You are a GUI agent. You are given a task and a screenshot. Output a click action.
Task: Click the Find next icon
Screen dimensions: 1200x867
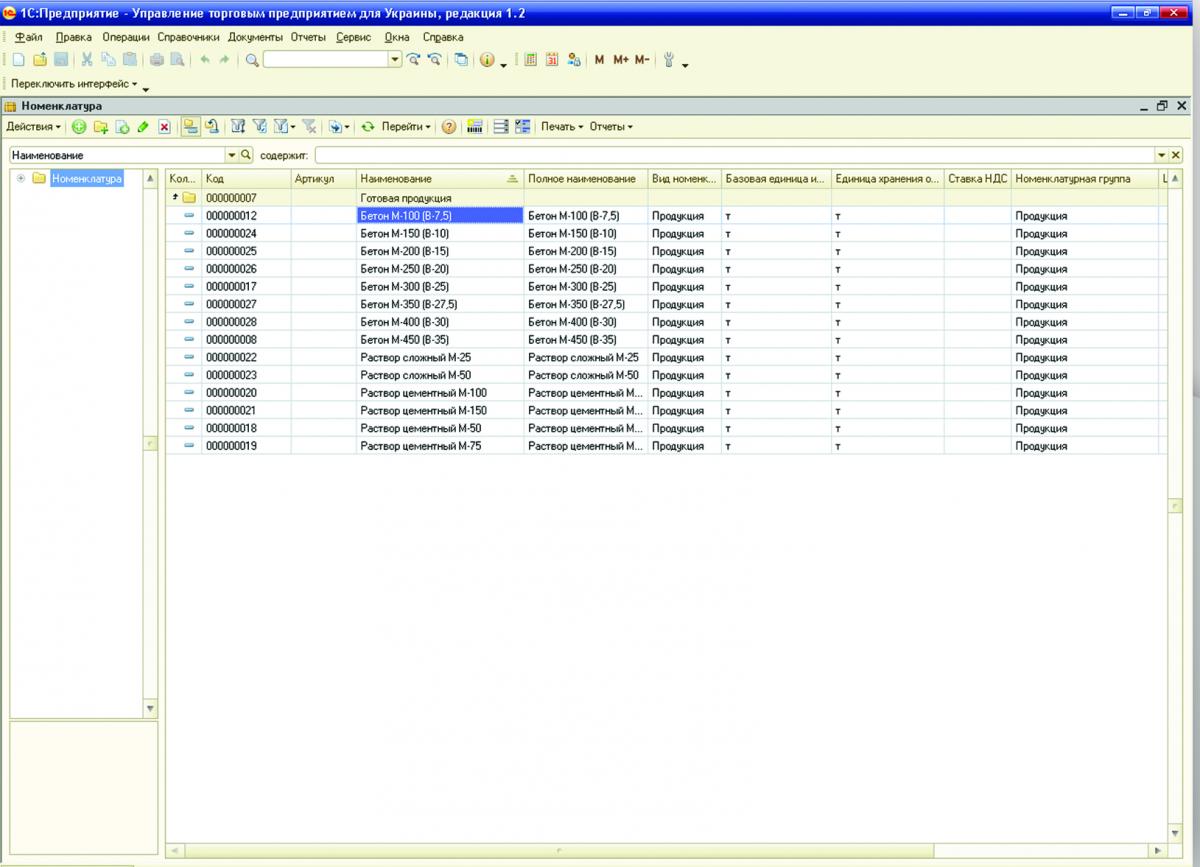pyautogui.click(x=413, y=60)
